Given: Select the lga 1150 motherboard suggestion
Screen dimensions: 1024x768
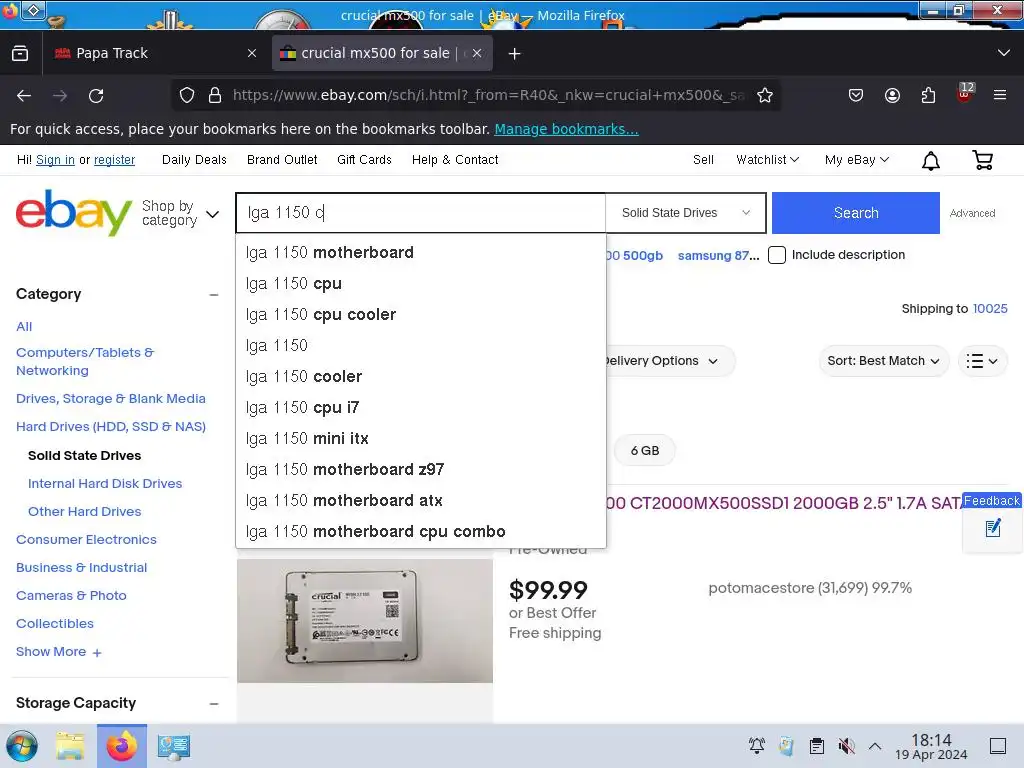Looking at the screenshot, I should 421,253.
